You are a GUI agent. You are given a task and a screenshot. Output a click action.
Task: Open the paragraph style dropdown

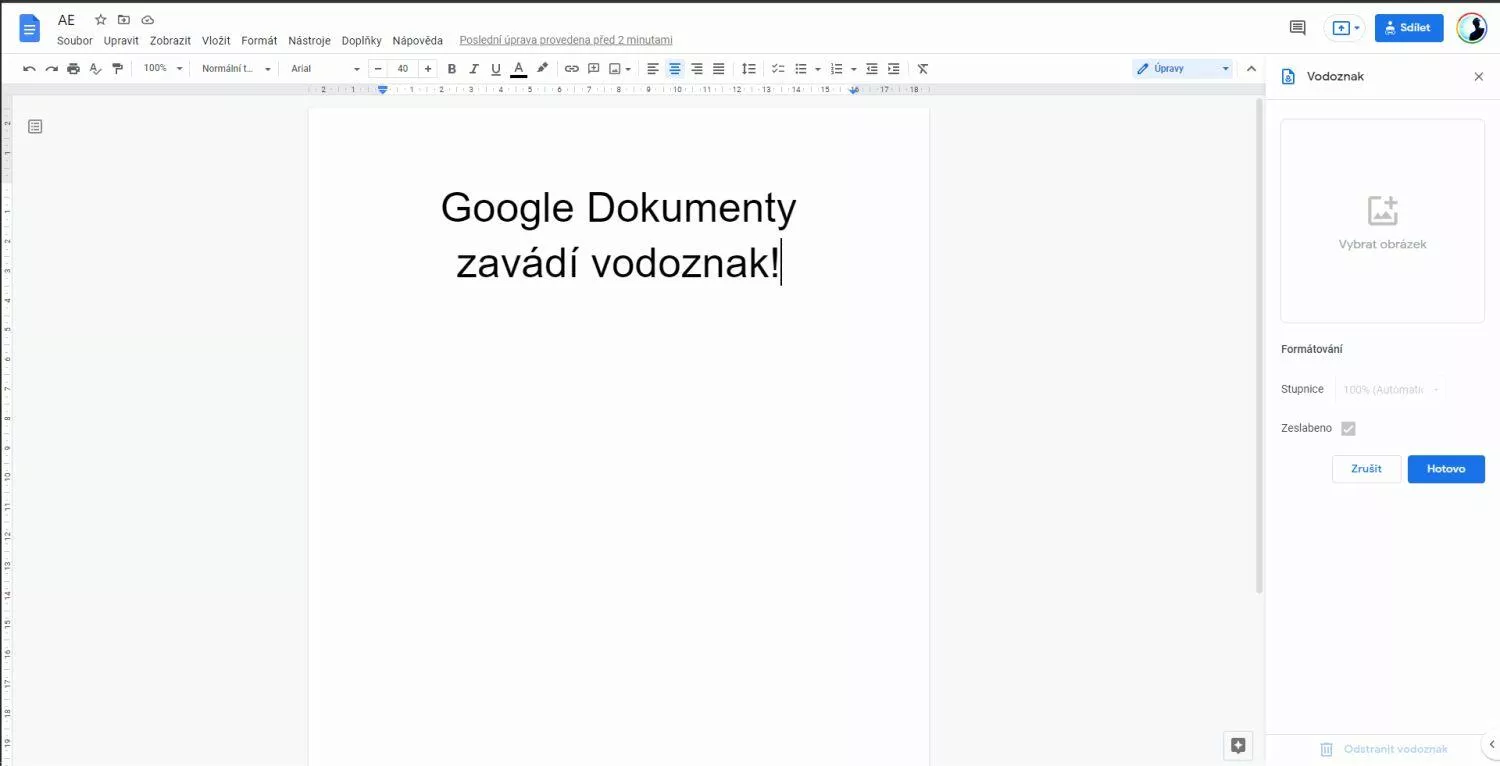(236, 69)
